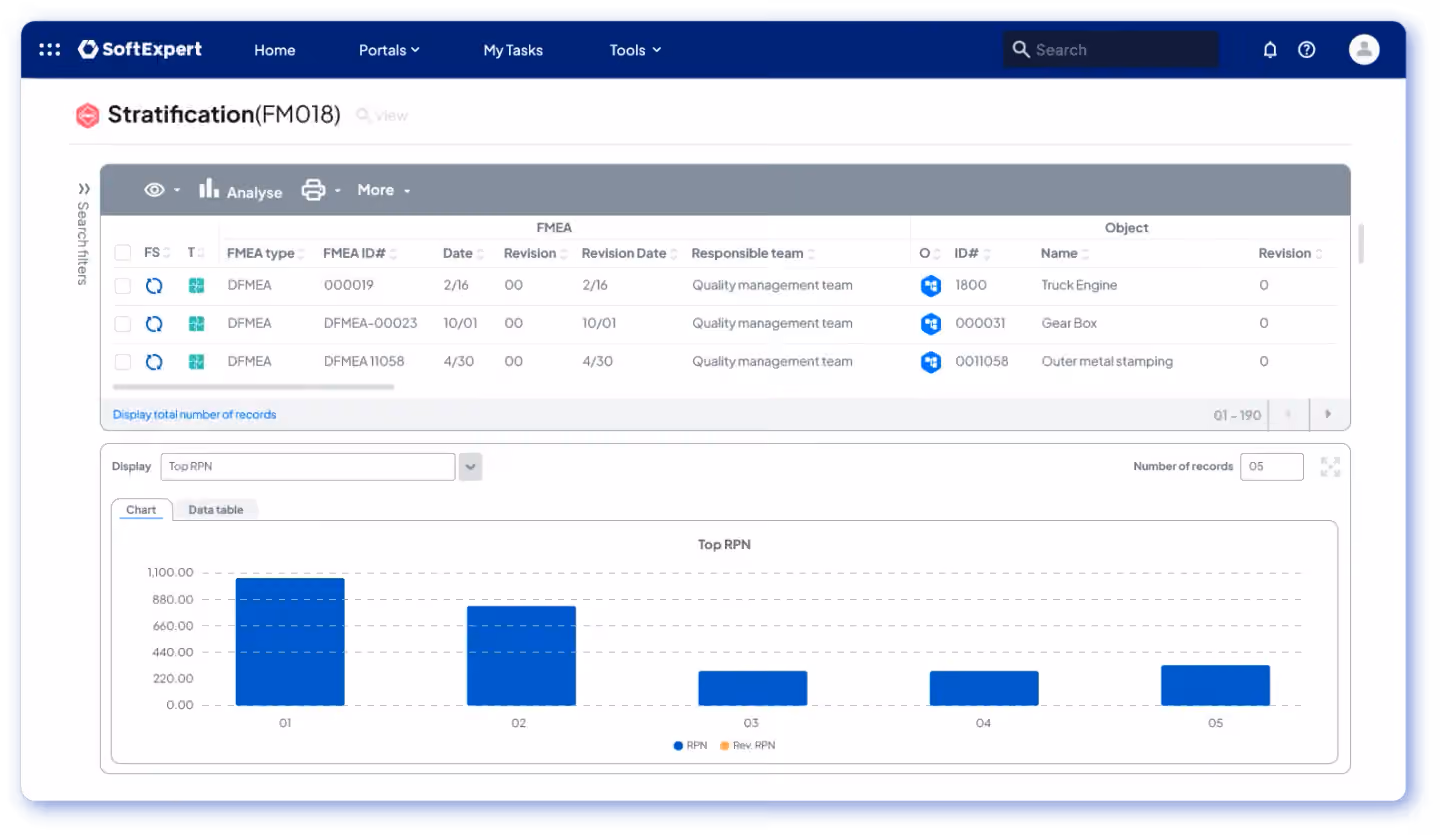
Task: Sort by FMEA type column
Action: point(266,253)
